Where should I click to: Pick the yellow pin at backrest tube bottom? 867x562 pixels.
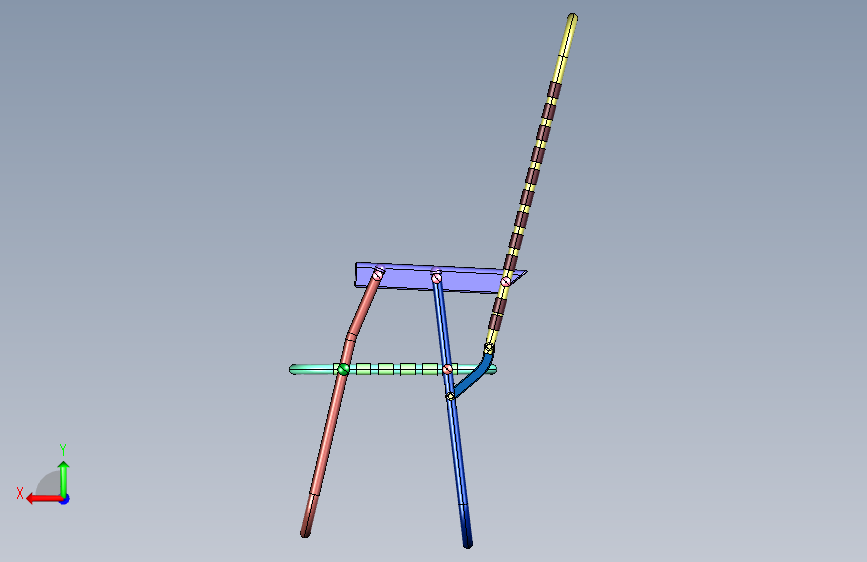coord(489,348)
